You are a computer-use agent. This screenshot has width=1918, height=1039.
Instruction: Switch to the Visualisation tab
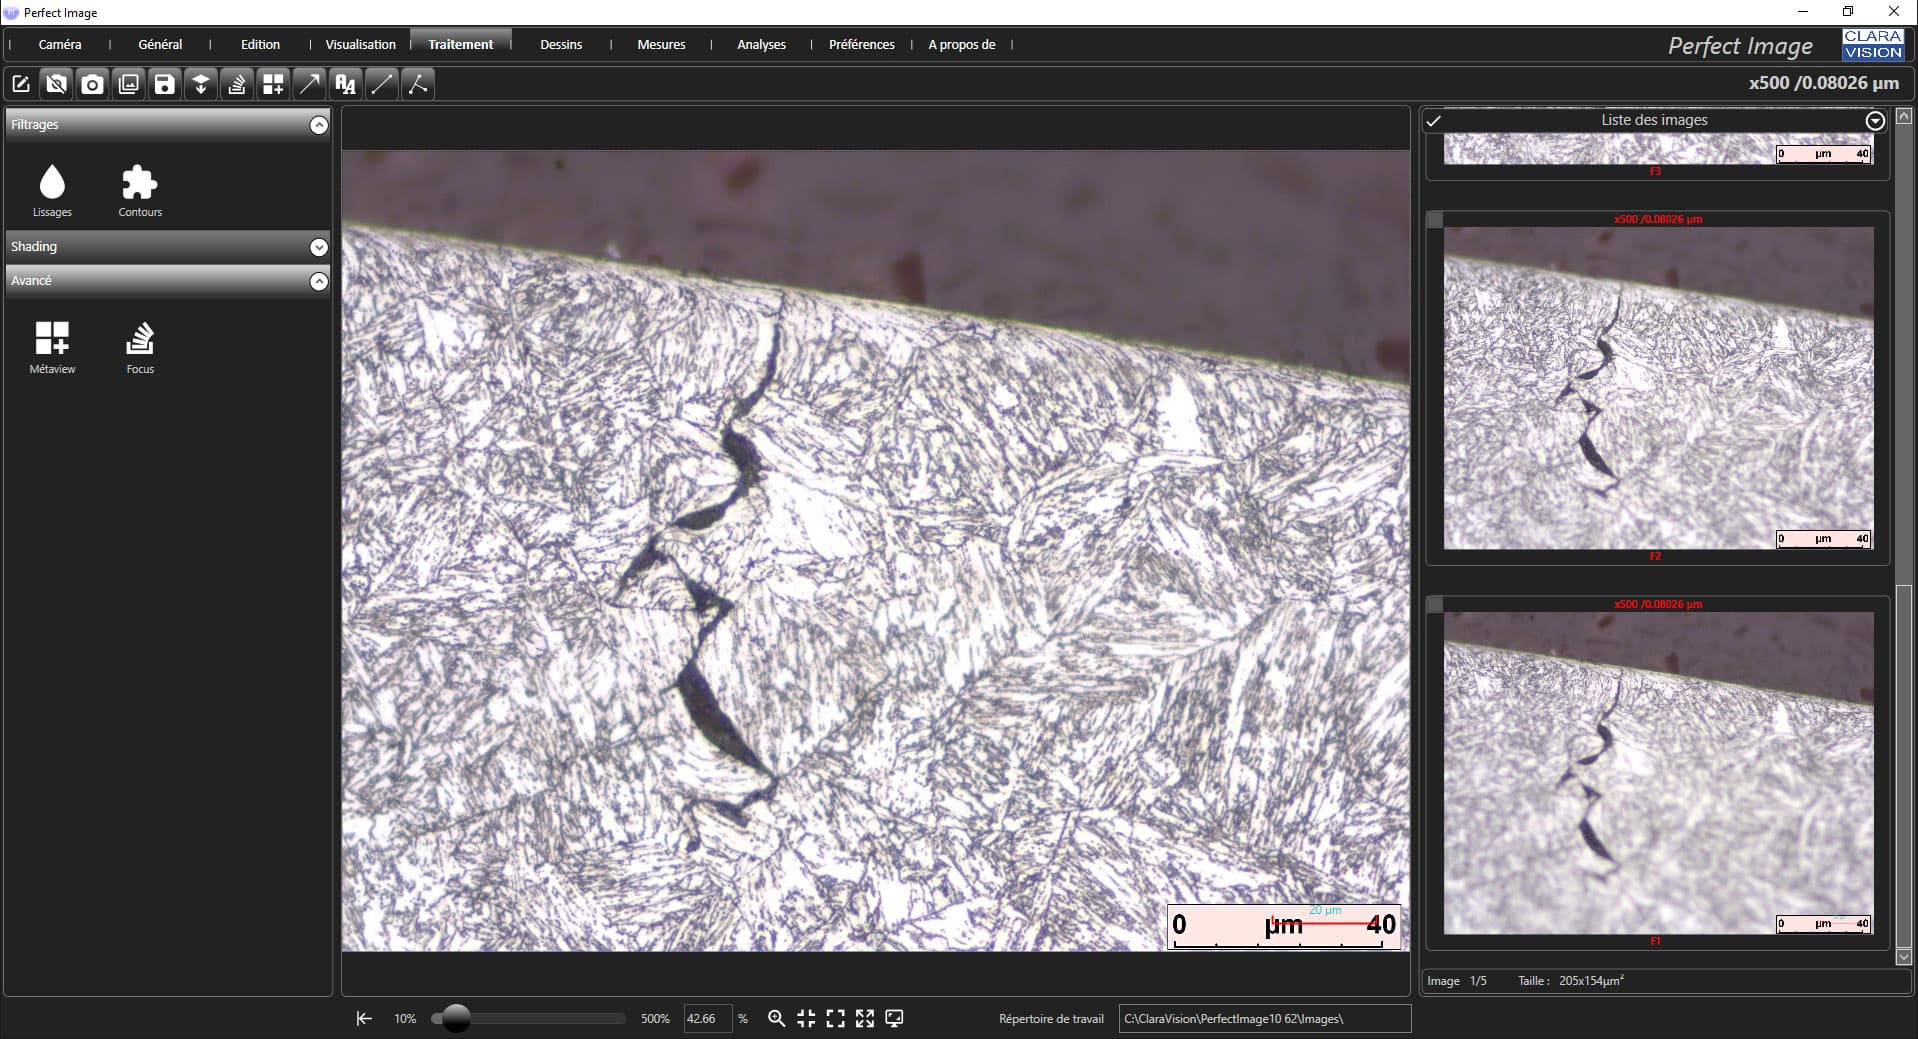click(x=360, y=44)
